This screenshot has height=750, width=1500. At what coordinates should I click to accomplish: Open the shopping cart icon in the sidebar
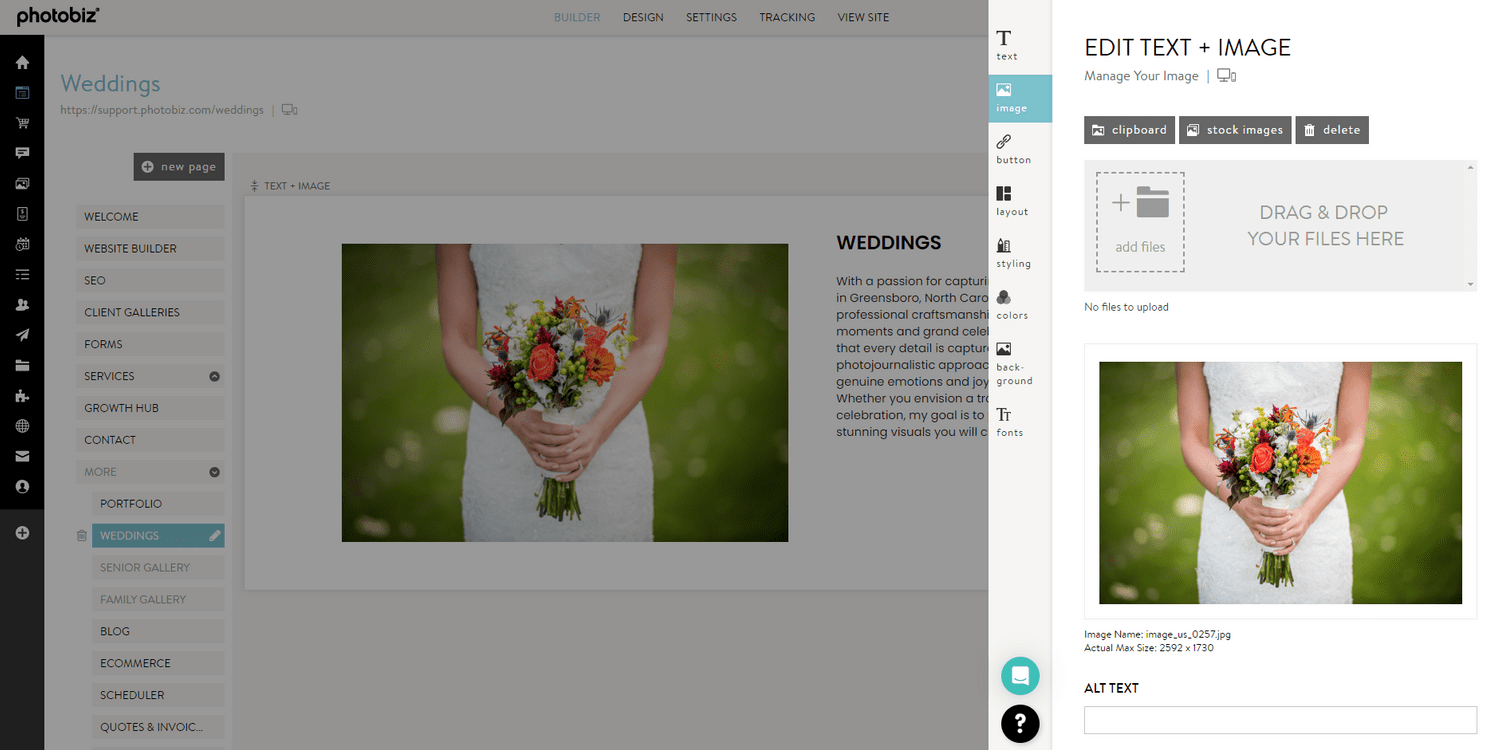pyautogui.click(x=22, y=122)
